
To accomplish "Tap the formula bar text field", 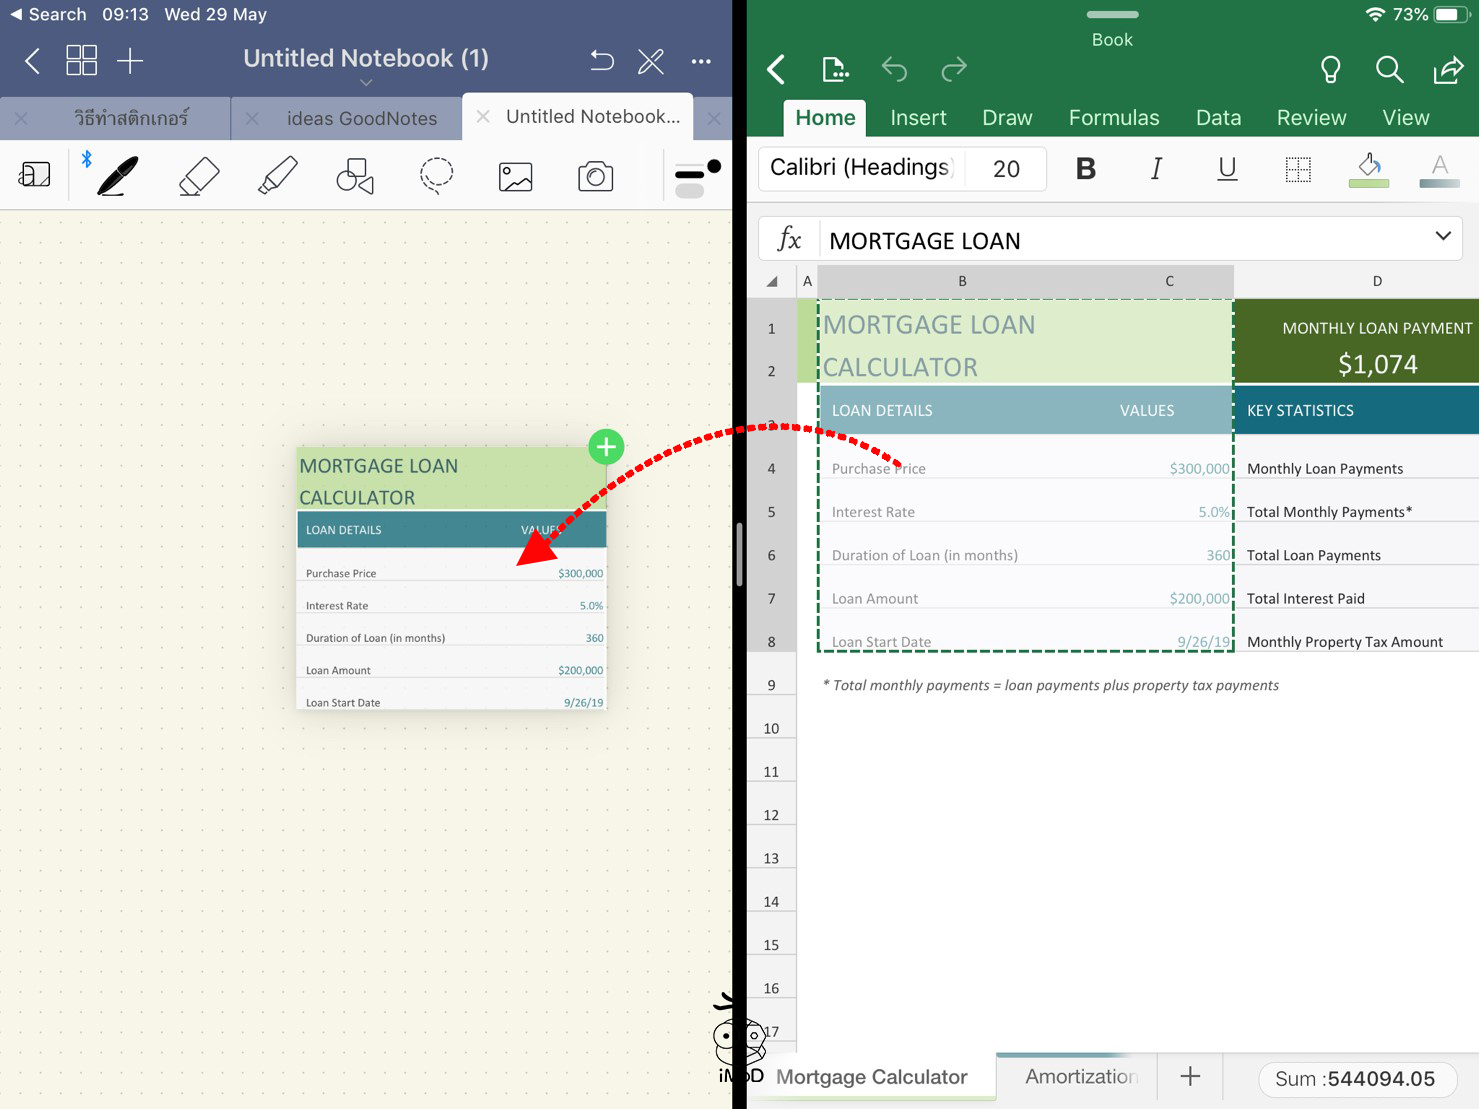I will pyautogui.click(x=1120, y=241).
